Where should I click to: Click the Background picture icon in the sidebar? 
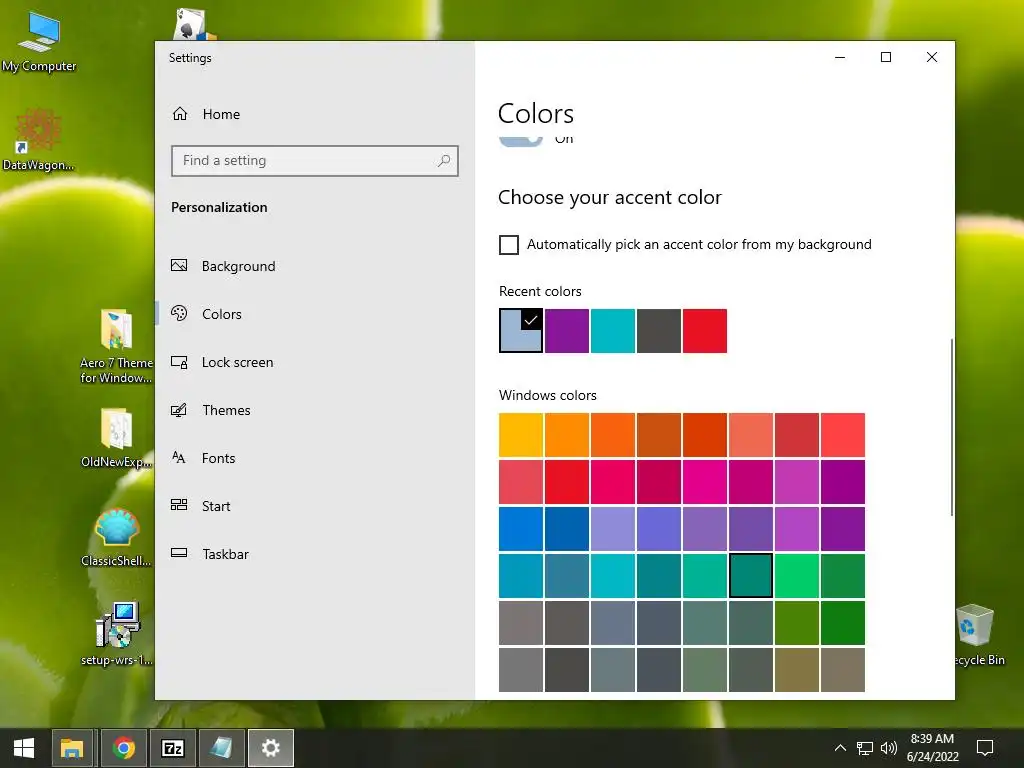pos(179,265)
